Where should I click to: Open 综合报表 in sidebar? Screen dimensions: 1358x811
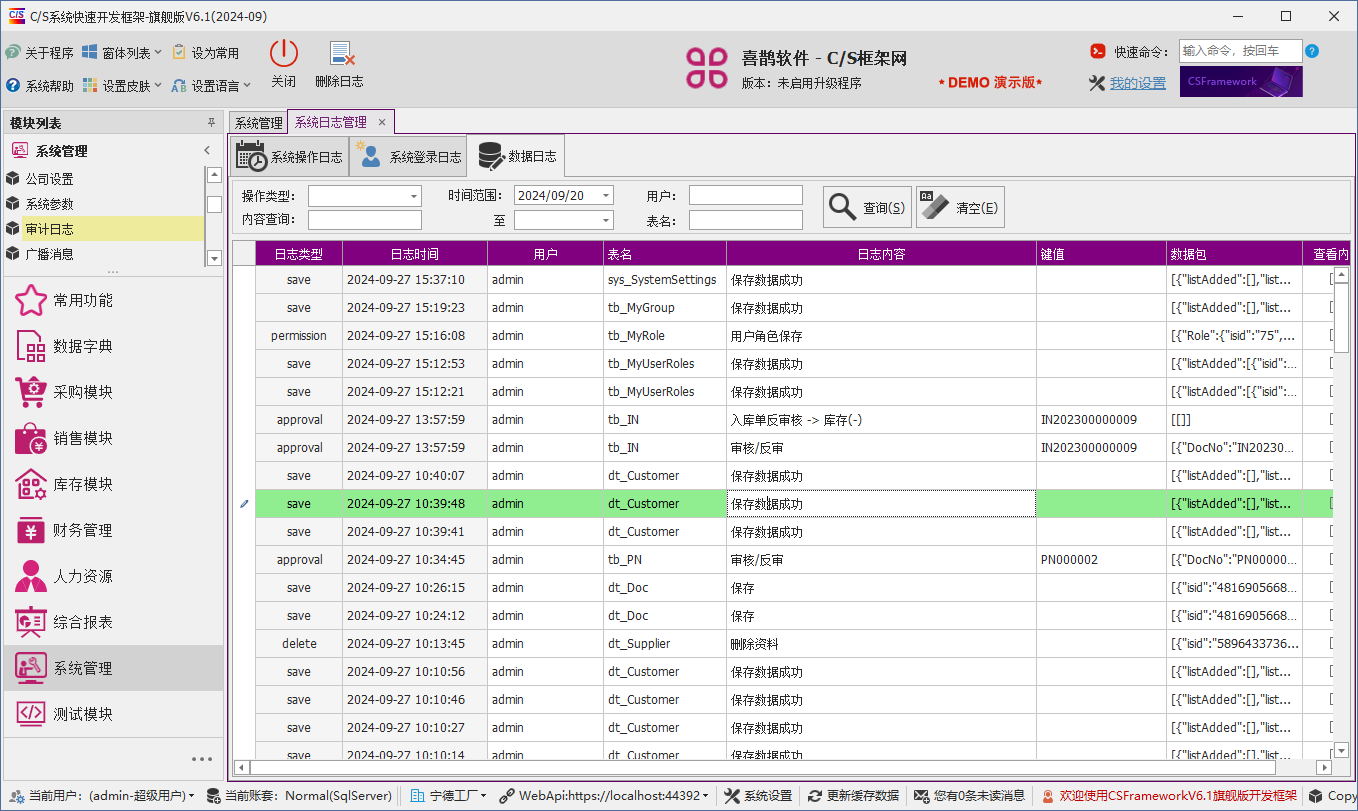(x=114, y=622)
